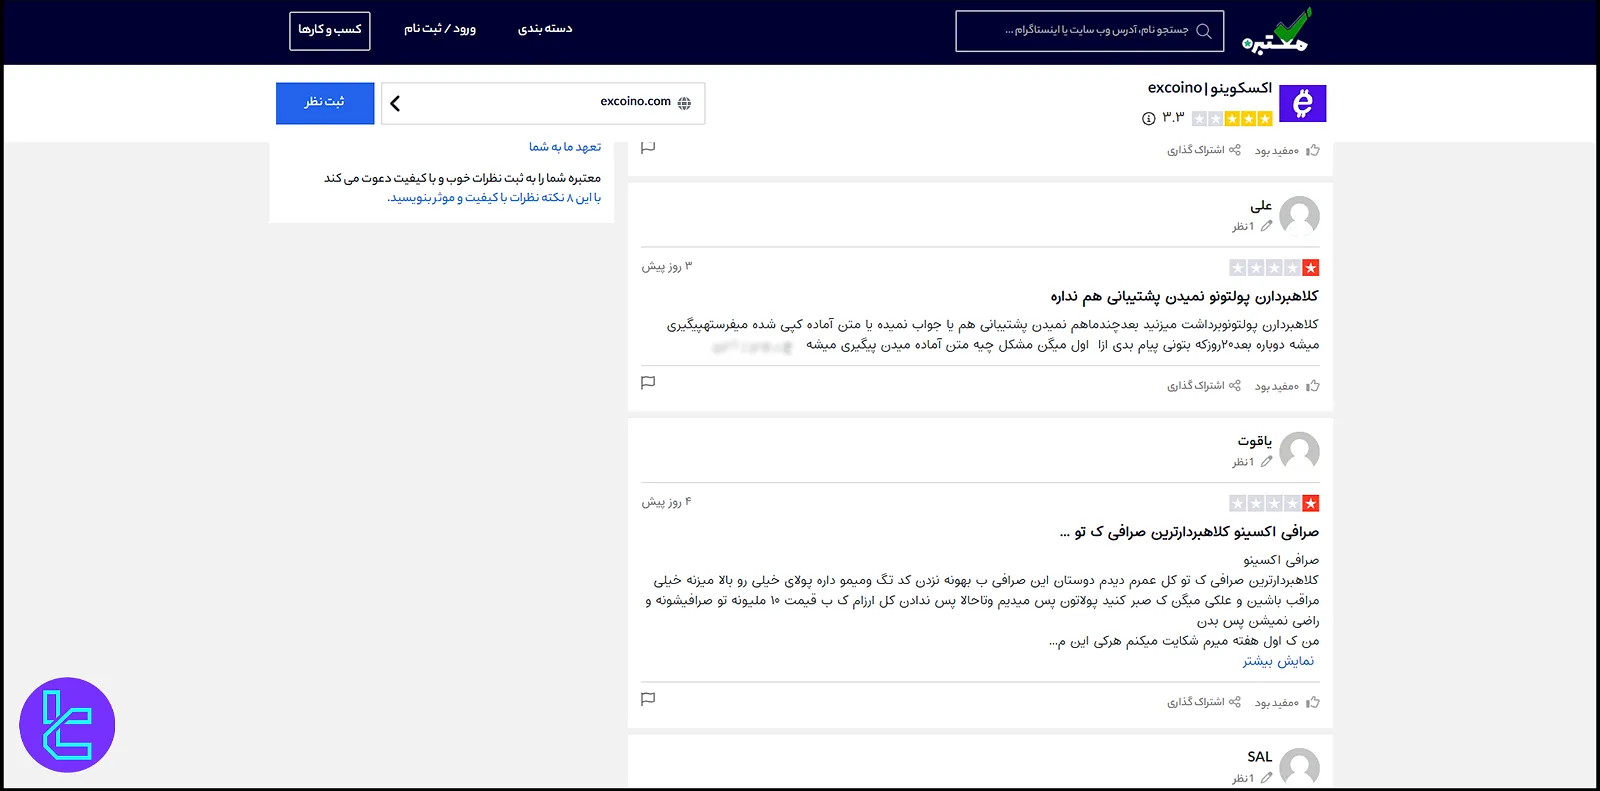This screenshot has width=1600, height=791.
Task: Flag علی's review with the report icon
Action: 648,383
